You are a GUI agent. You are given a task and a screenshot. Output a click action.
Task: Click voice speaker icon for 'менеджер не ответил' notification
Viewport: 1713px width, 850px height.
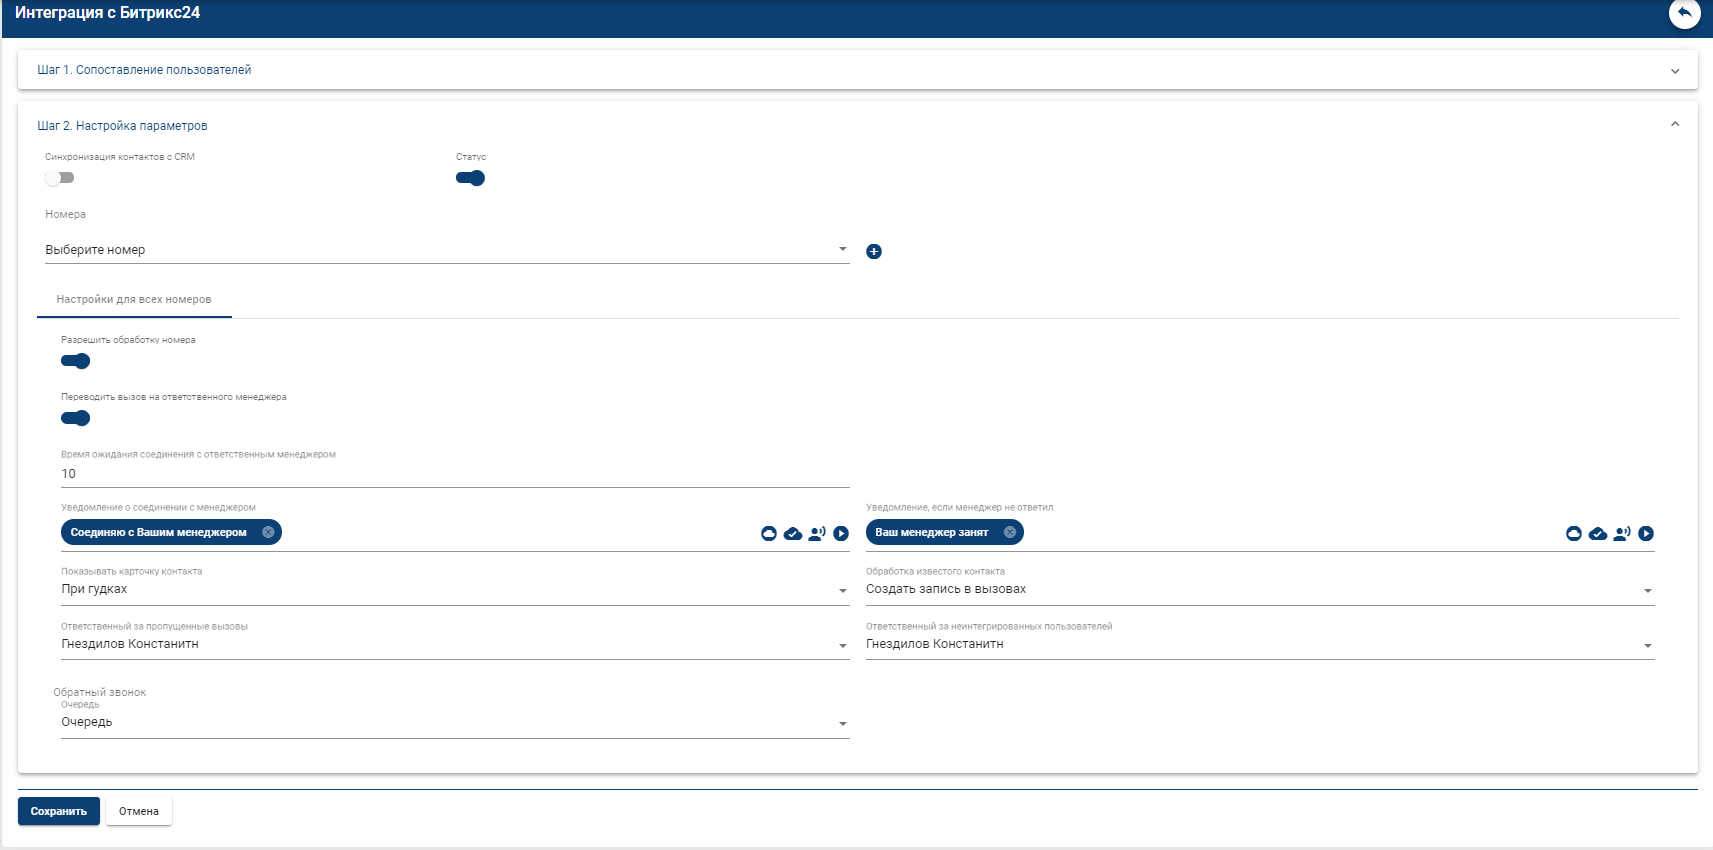coord(1622,534)
